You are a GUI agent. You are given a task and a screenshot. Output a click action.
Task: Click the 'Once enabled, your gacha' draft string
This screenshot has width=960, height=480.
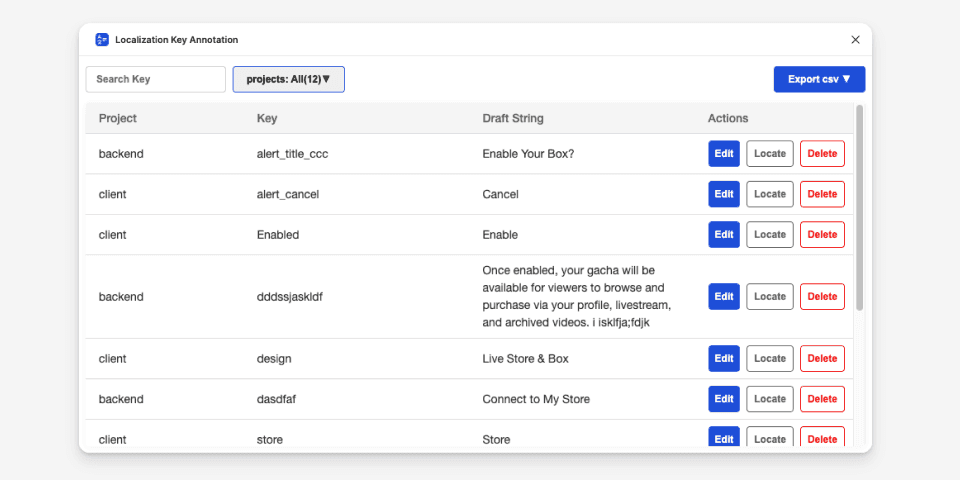[577, 297]
